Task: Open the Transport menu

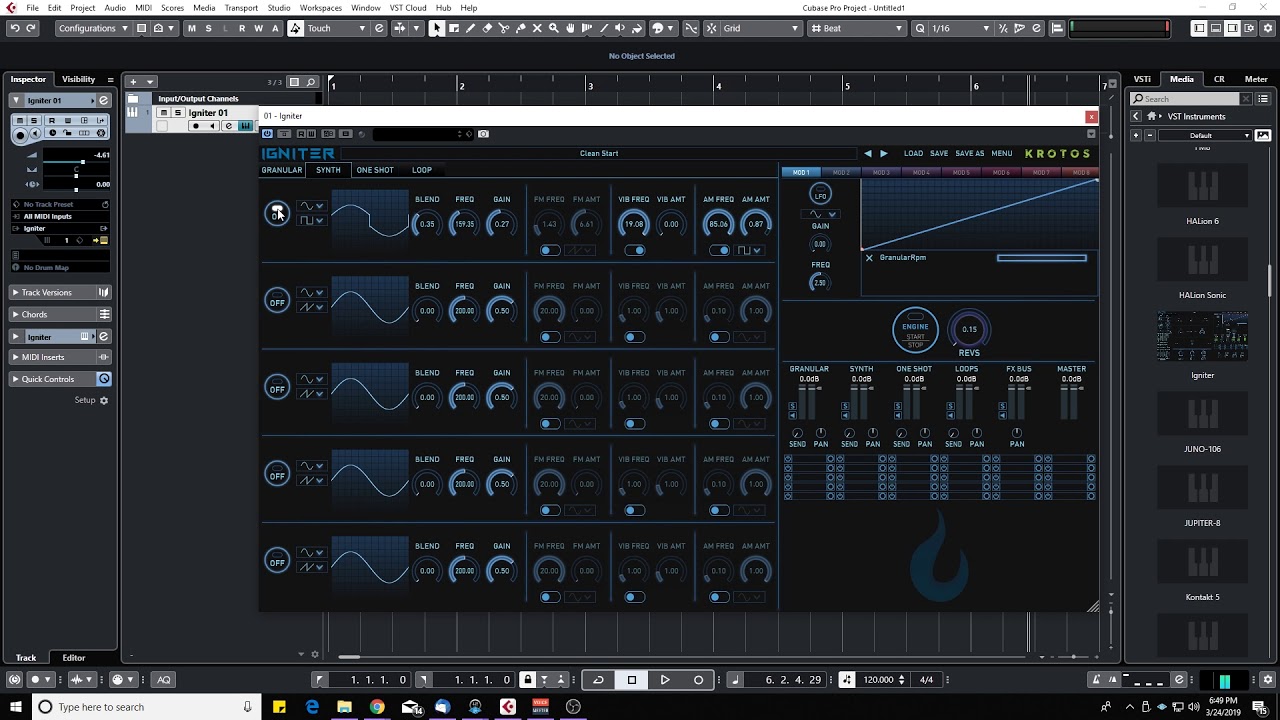Action: coord(241,8)
